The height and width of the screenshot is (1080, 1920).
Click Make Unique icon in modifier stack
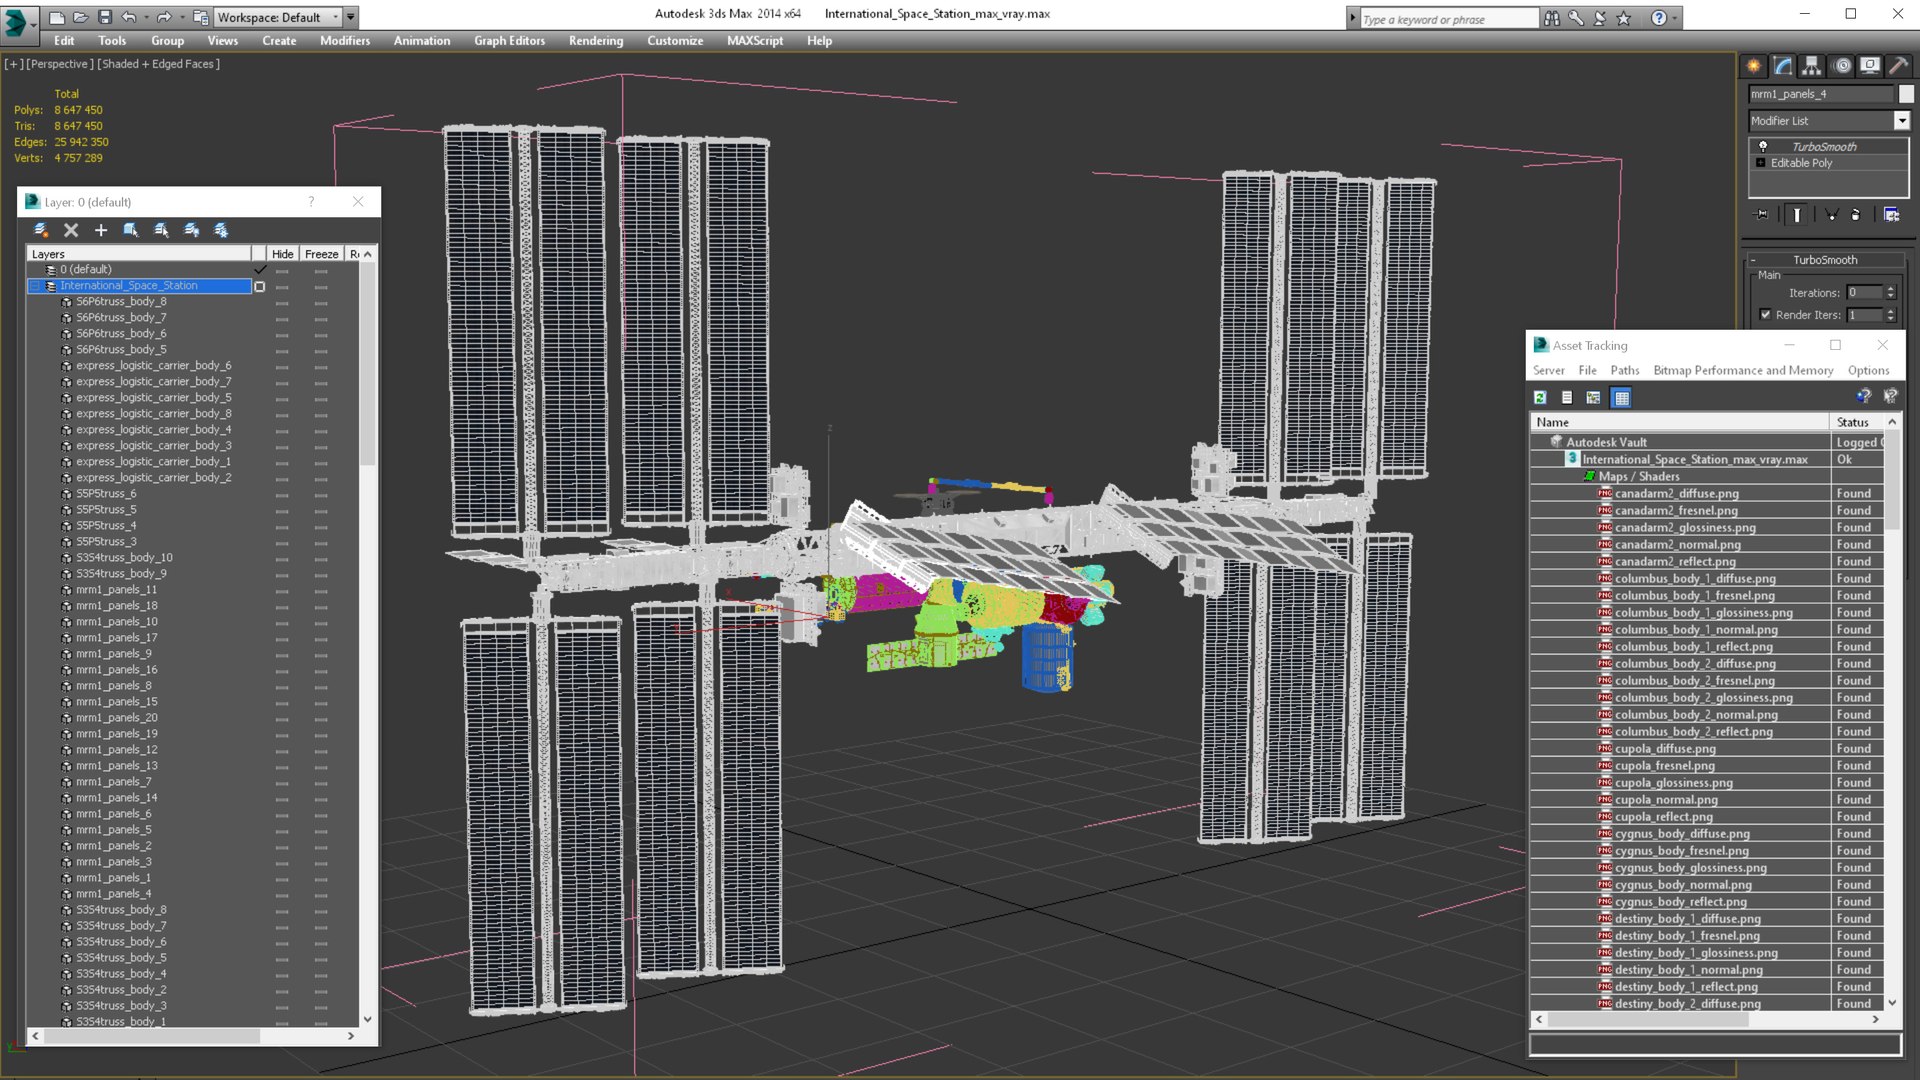tap(1832, 214)
